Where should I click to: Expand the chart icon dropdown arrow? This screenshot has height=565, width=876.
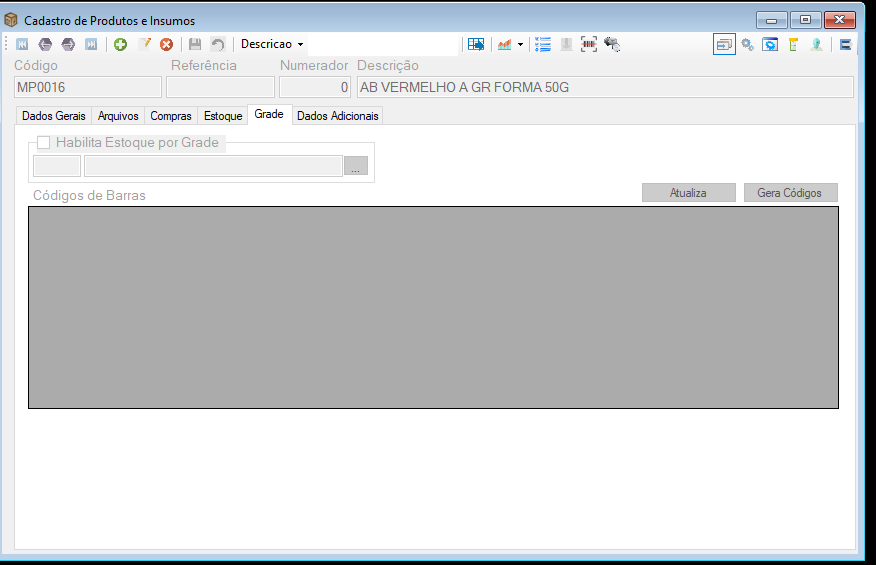coord(520,44)
